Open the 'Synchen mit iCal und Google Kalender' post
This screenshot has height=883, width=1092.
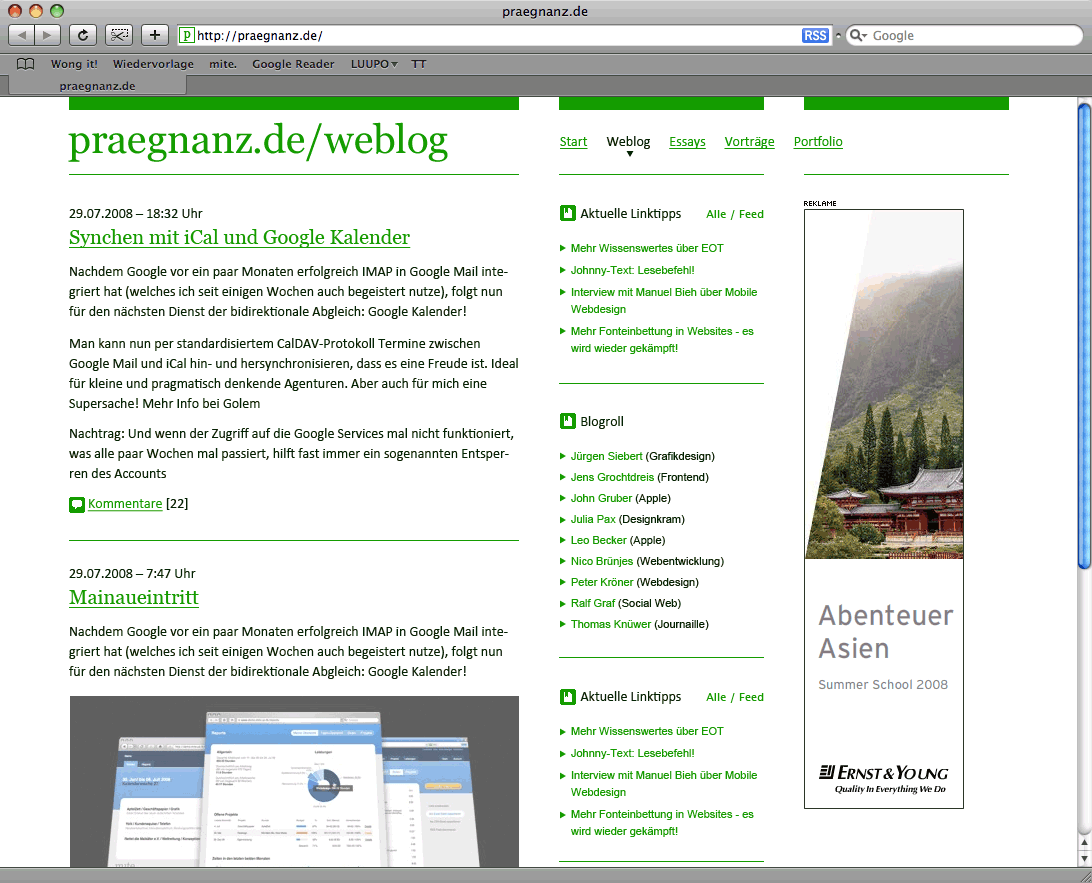(x=239, y=237)
